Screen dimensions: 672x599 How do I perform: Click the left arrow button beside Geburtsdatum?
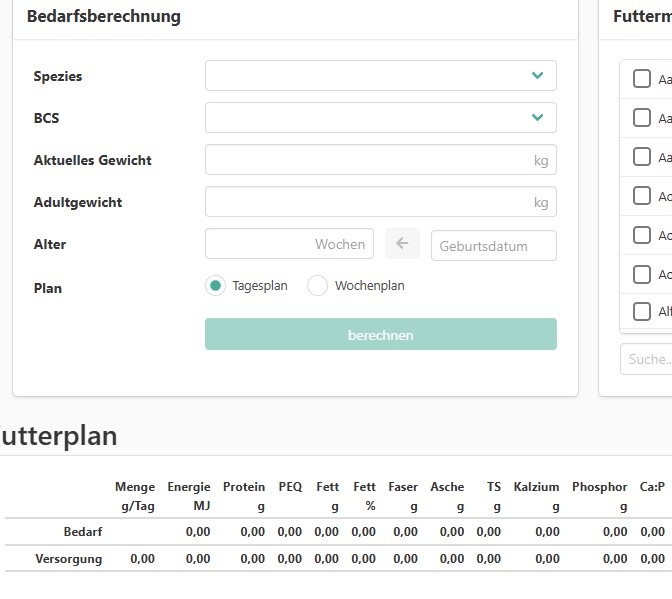pyautogui.click(x=403, y=244)
